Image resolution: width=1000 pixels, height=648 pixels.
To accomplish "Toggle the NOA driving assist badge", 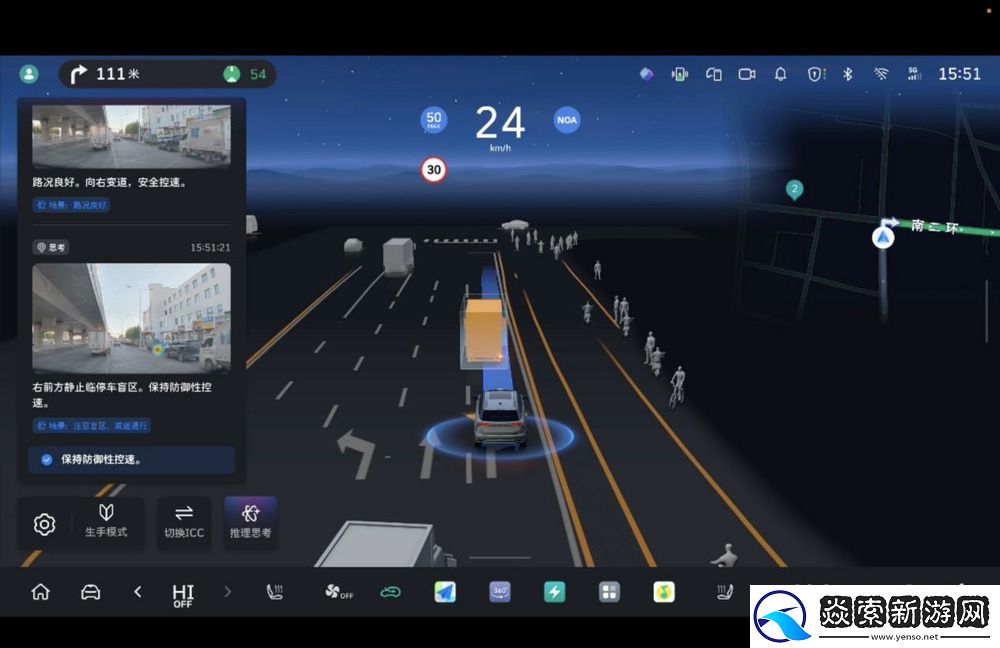I will tap(567, 121).
